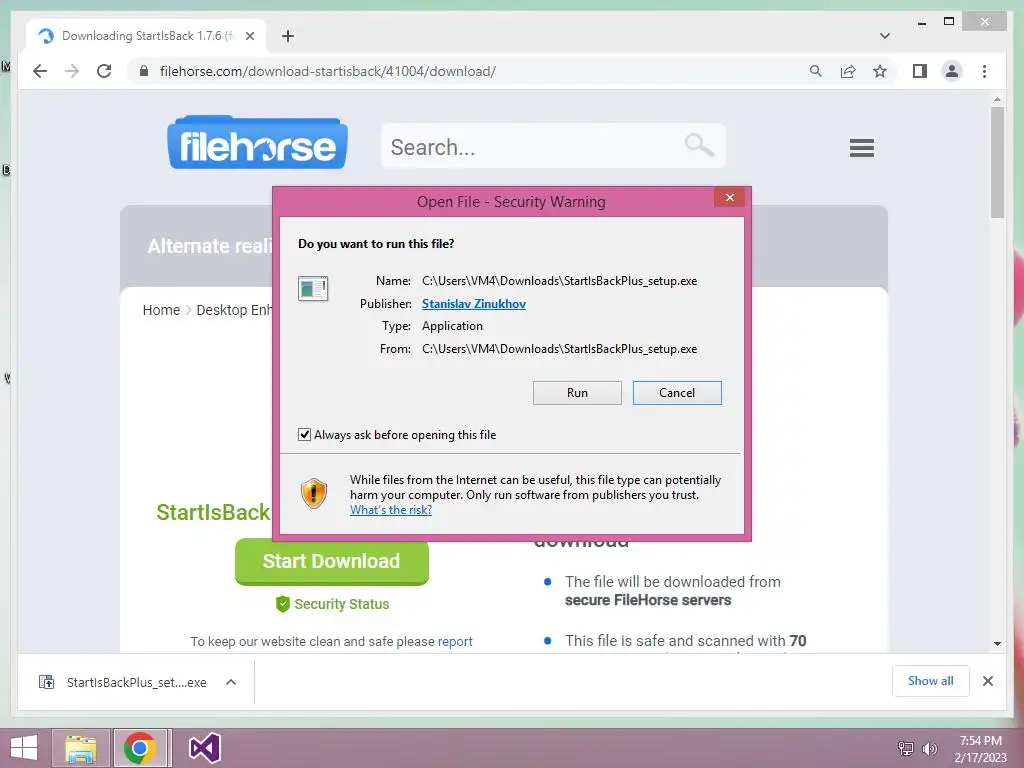Viewport: 1024px width, 768px height.
Task: Open the FileHorse hamburger menu
Action: [x=861, y=148]
